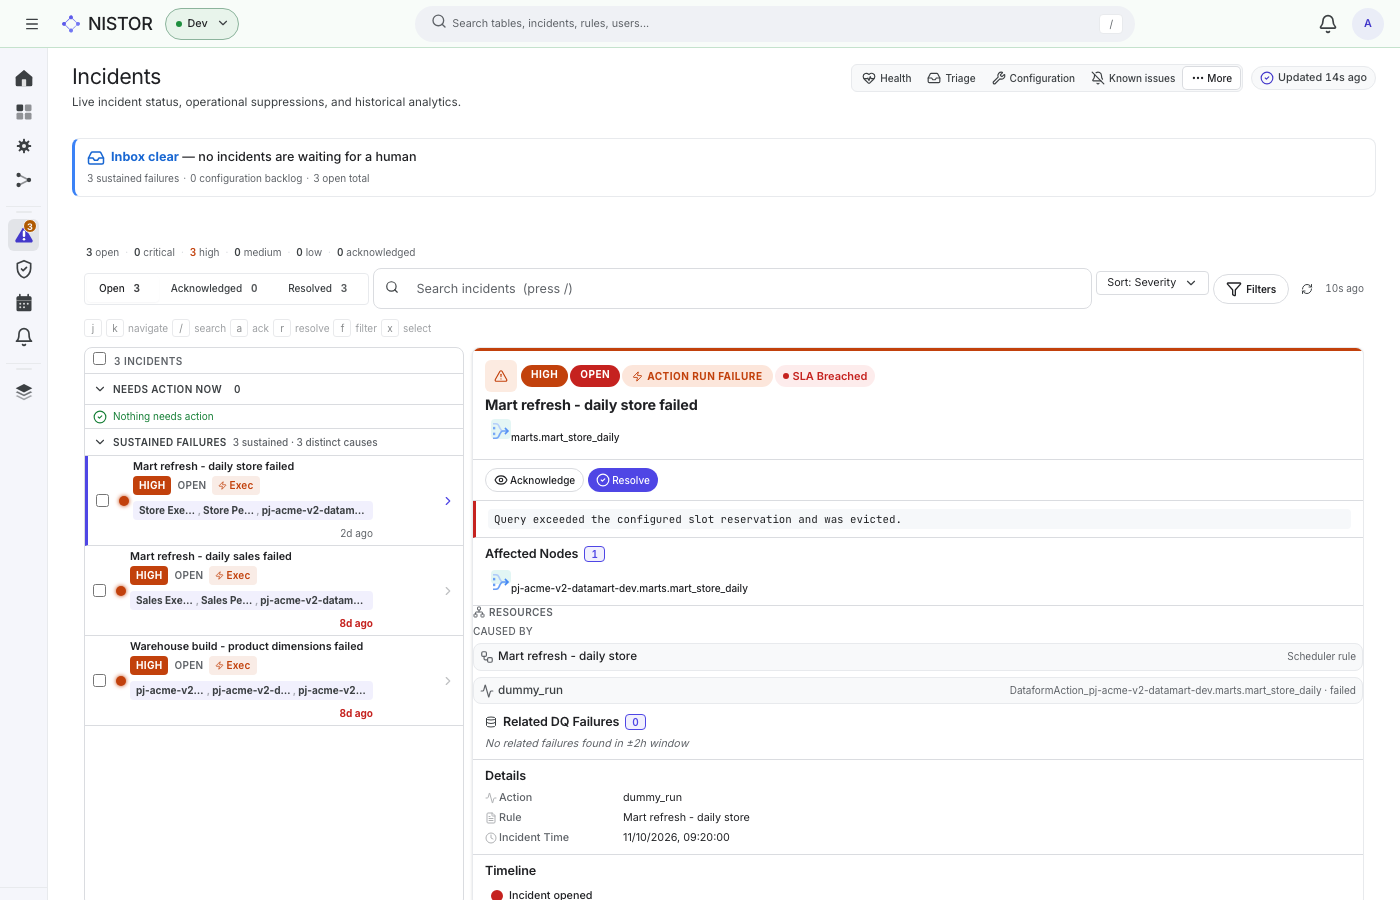Click the marts.mart_store_daily node icon
This screenshot has width=1400, height=900.
tap(500, 431)
